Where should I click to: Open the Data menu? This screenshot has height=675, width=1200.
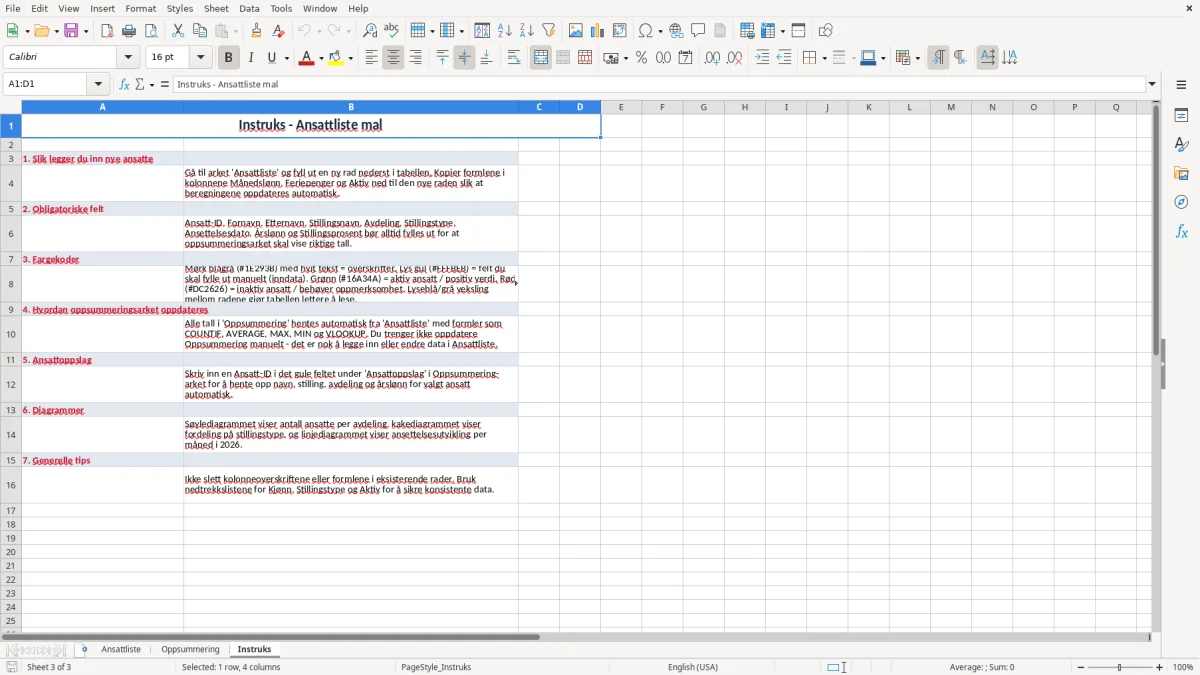click(x=249, y=8)
